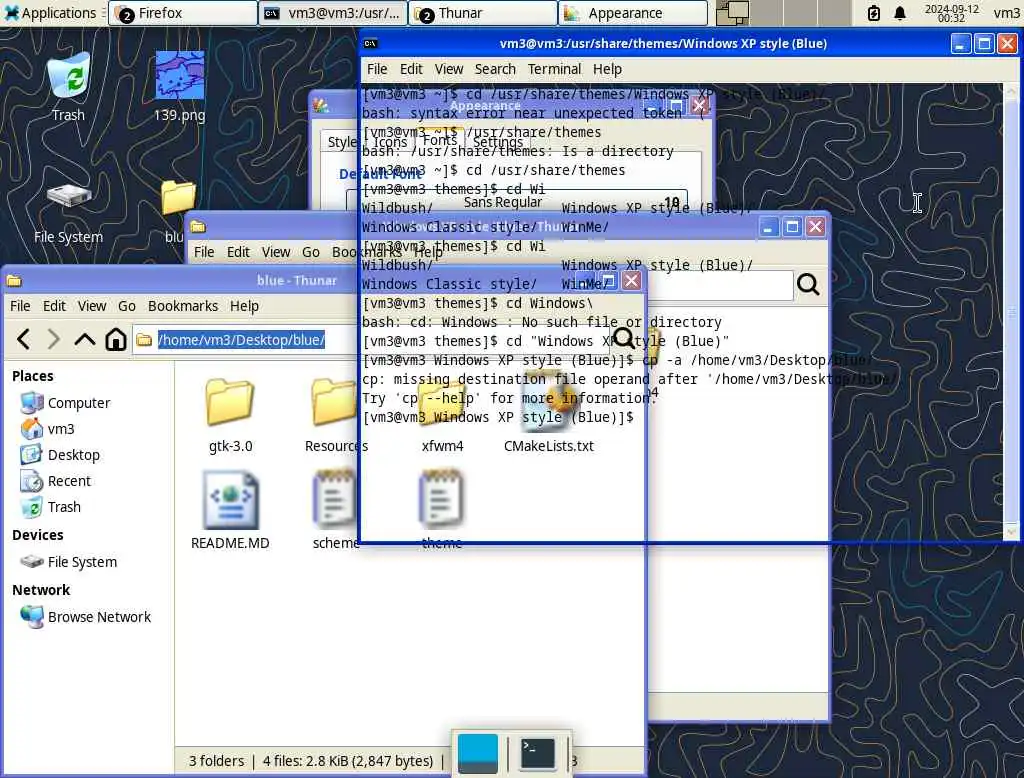Open Edit menu in blue Thunar window

click(x=54, y=306)
